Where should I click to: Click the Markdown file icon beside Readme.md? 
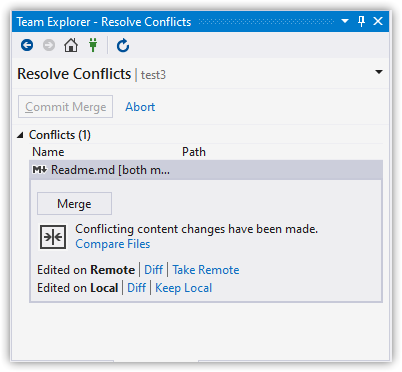point(40,170)
